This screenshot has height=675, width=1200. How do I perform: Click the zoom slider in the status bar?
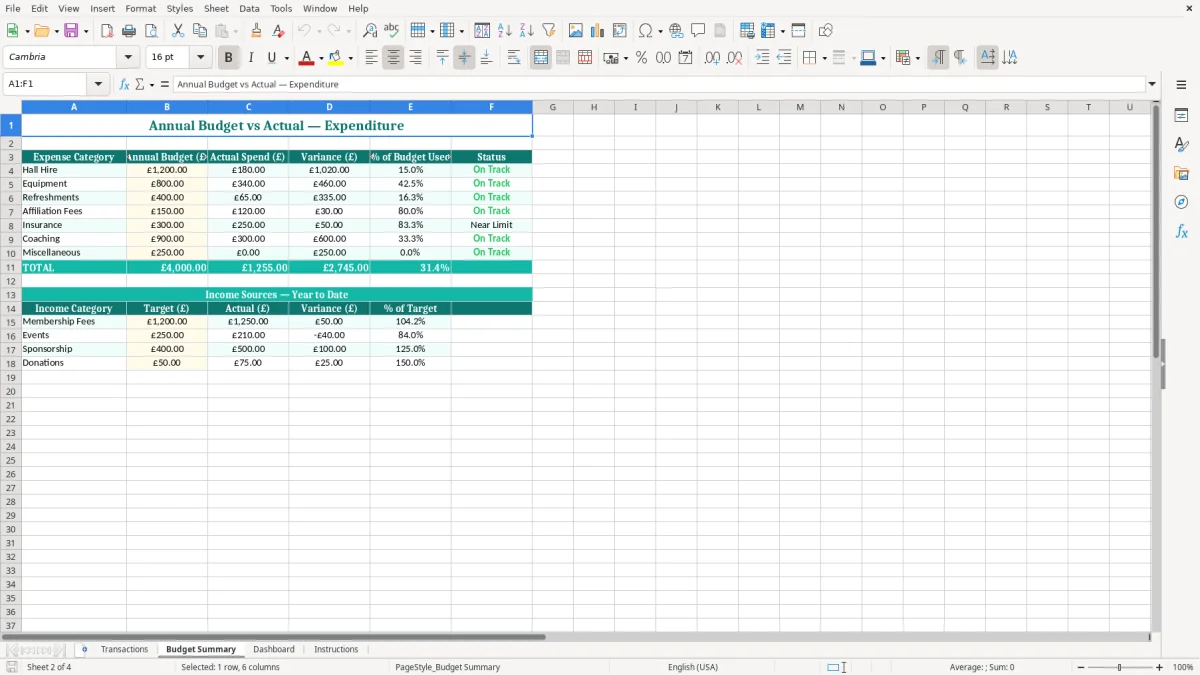pyautogui.click(x=1120, y=667)
